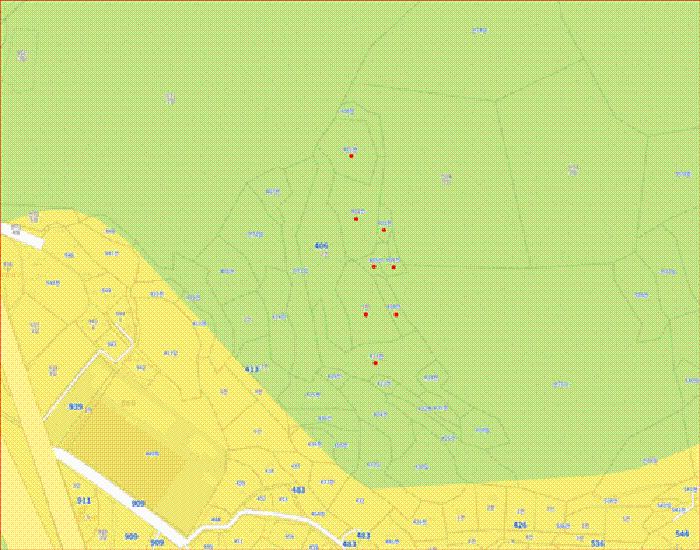The height and width of the screenshot is (550, 700).
Task: Select the bottommost red point marker
Action: point(375,363)
